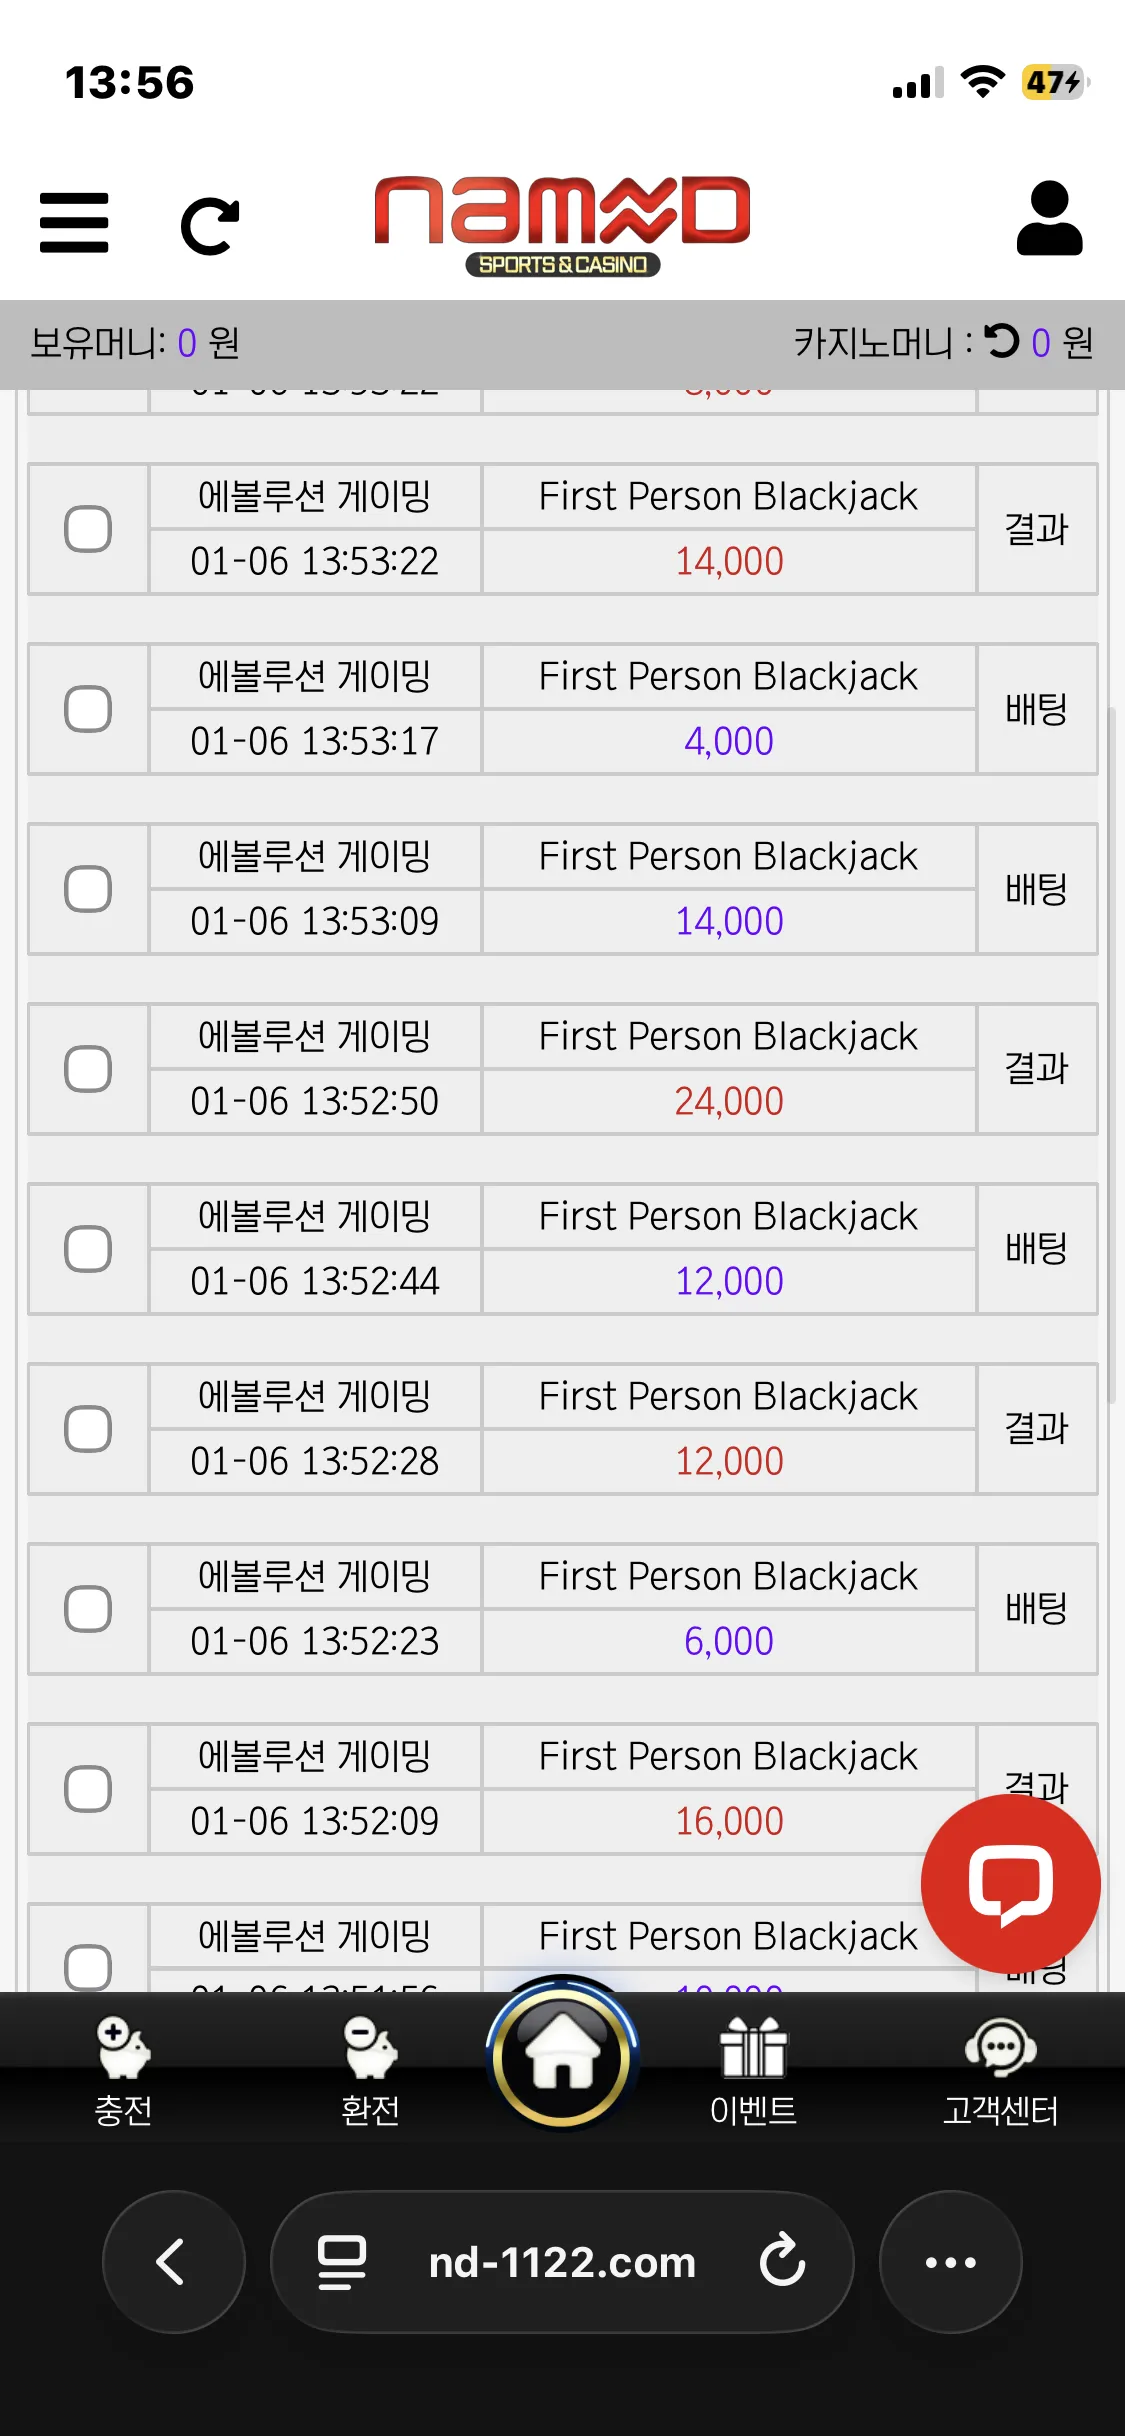This screenshot has height=2436, width=1125.
Task: Open the hamburger menu icon
Action: [74, 223]
